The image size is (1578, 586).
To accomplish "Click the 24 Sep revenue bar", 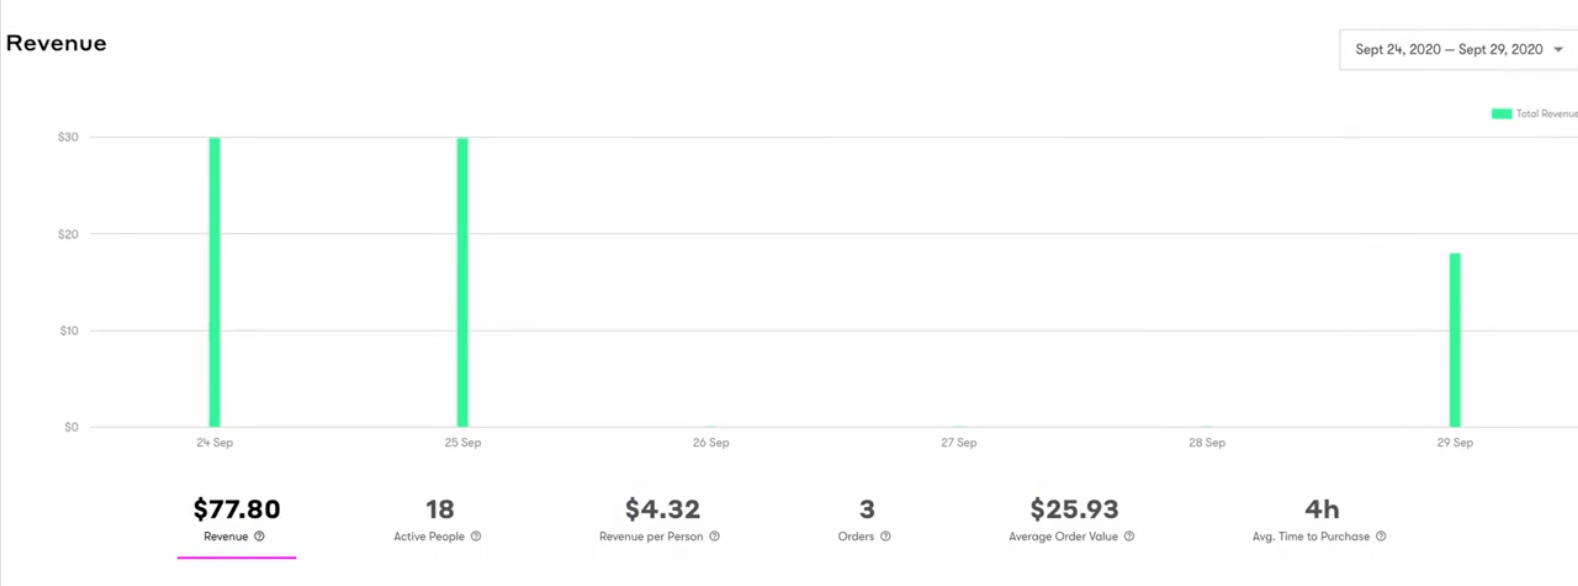I will tap(214, 282).
